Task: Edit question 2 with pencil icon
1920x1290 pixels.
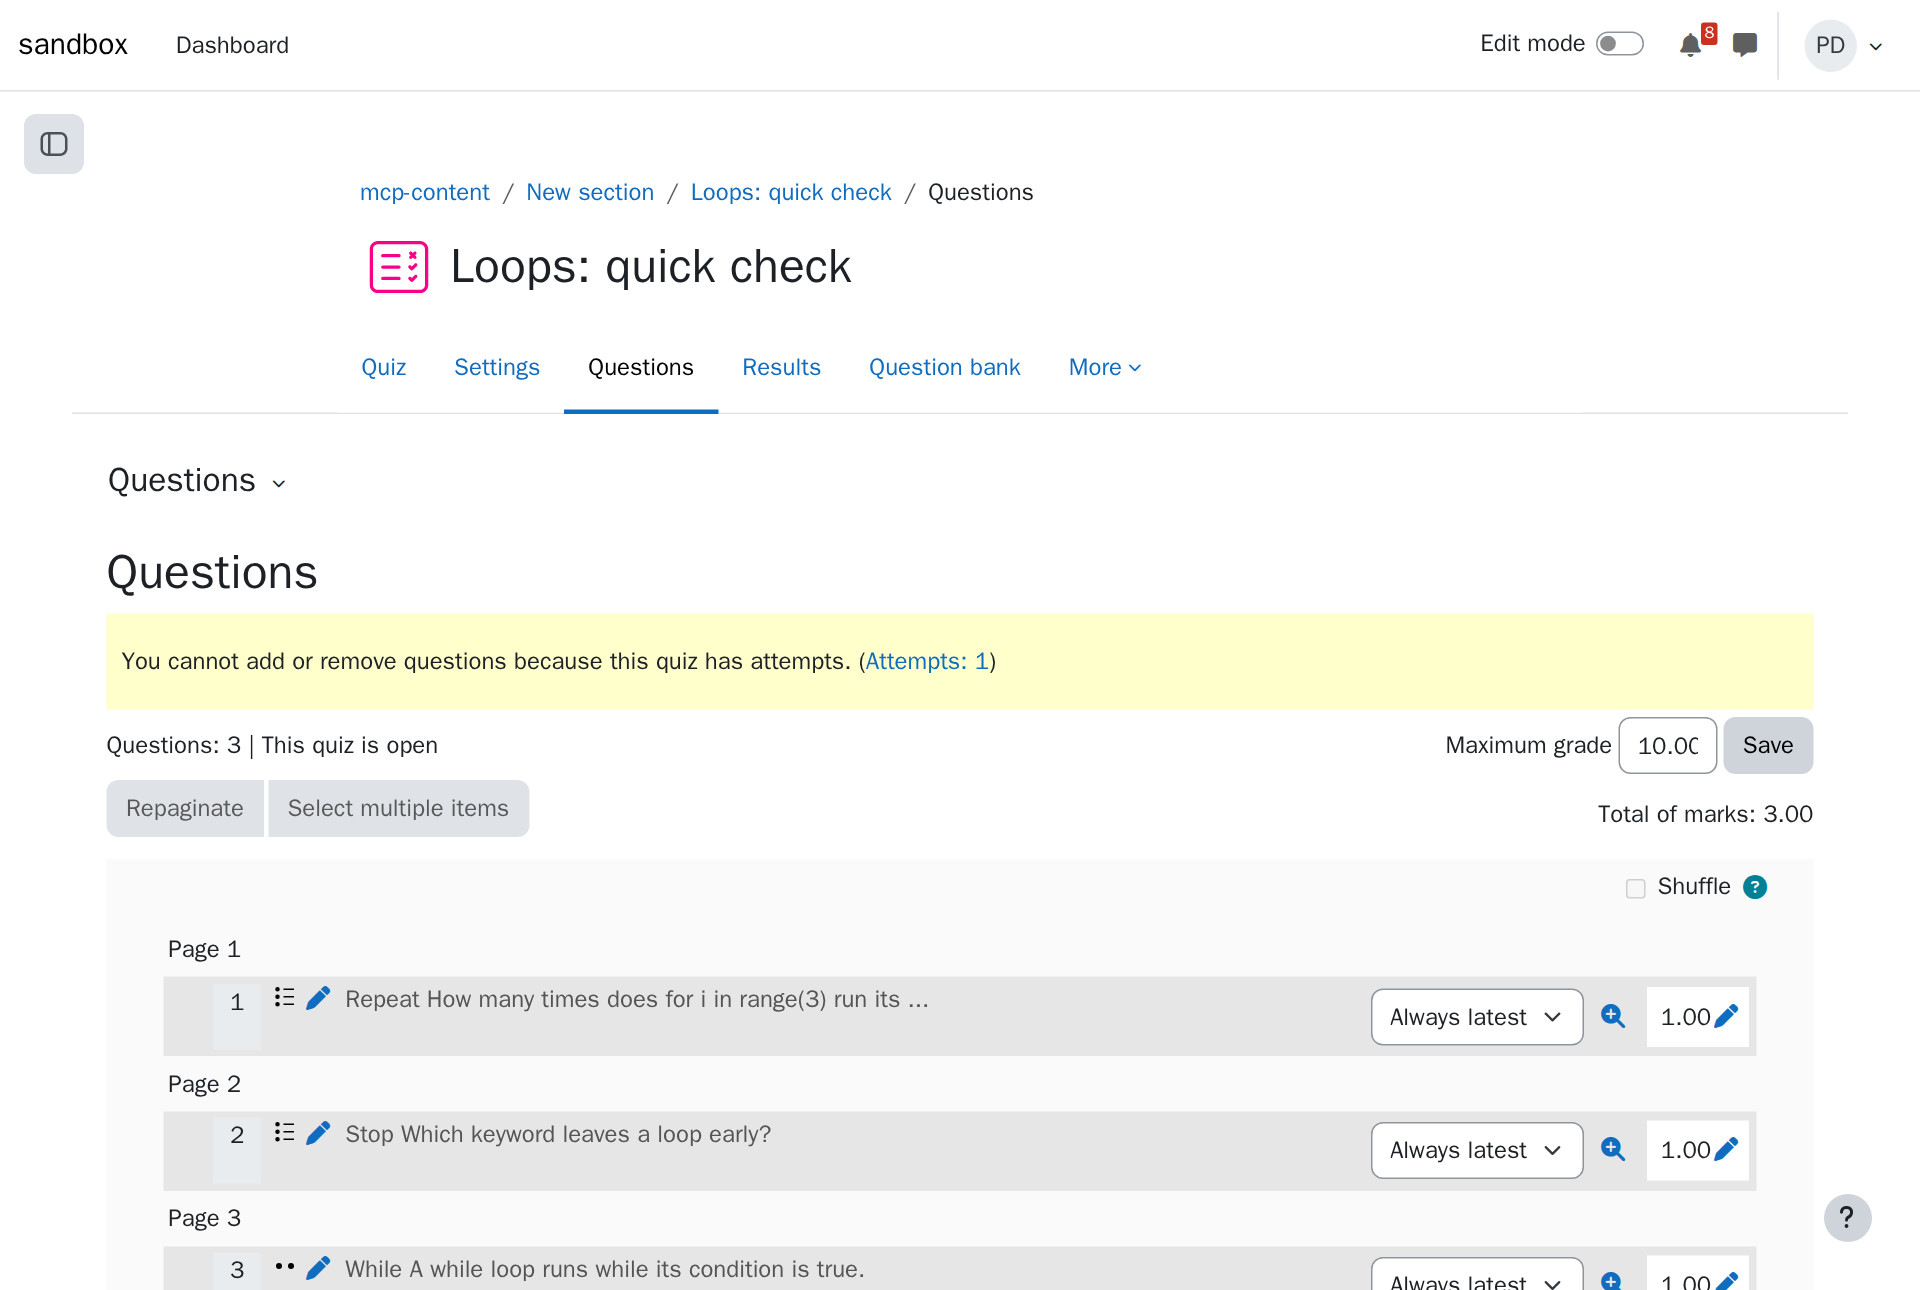Action: 318,1133
